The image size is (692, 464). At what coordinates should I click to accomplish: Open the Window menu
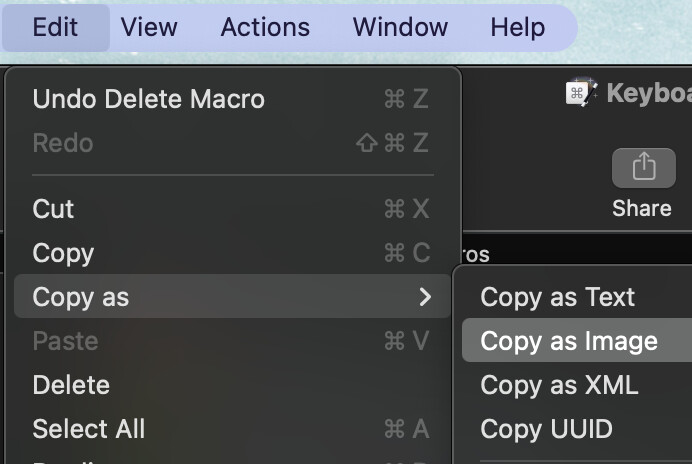[x=400, y=27]
